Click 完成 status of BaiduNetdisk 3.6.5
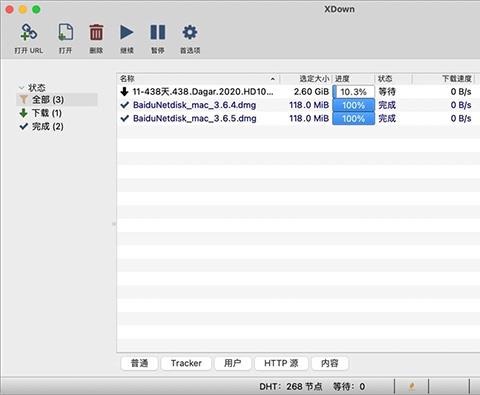Screen dimensions: 480x395 coord(387,118)
